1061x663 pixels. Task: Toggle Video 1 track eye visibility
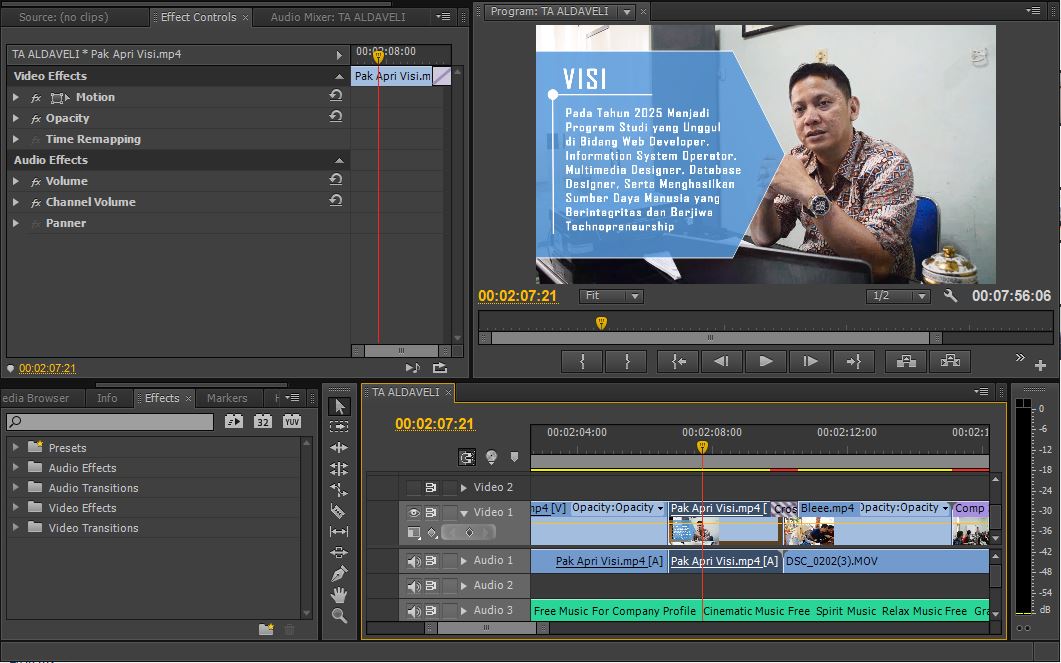[x=414, y=512]
